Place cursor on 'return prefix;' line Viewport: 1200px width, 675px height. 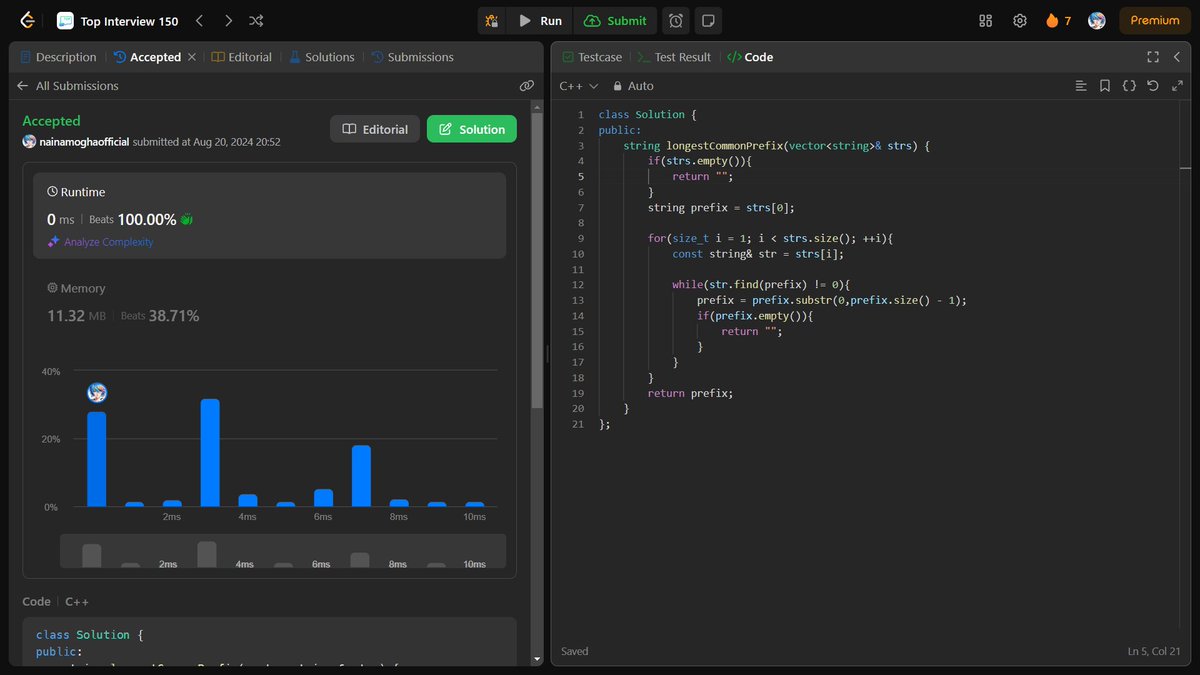[x=690, y=393]
